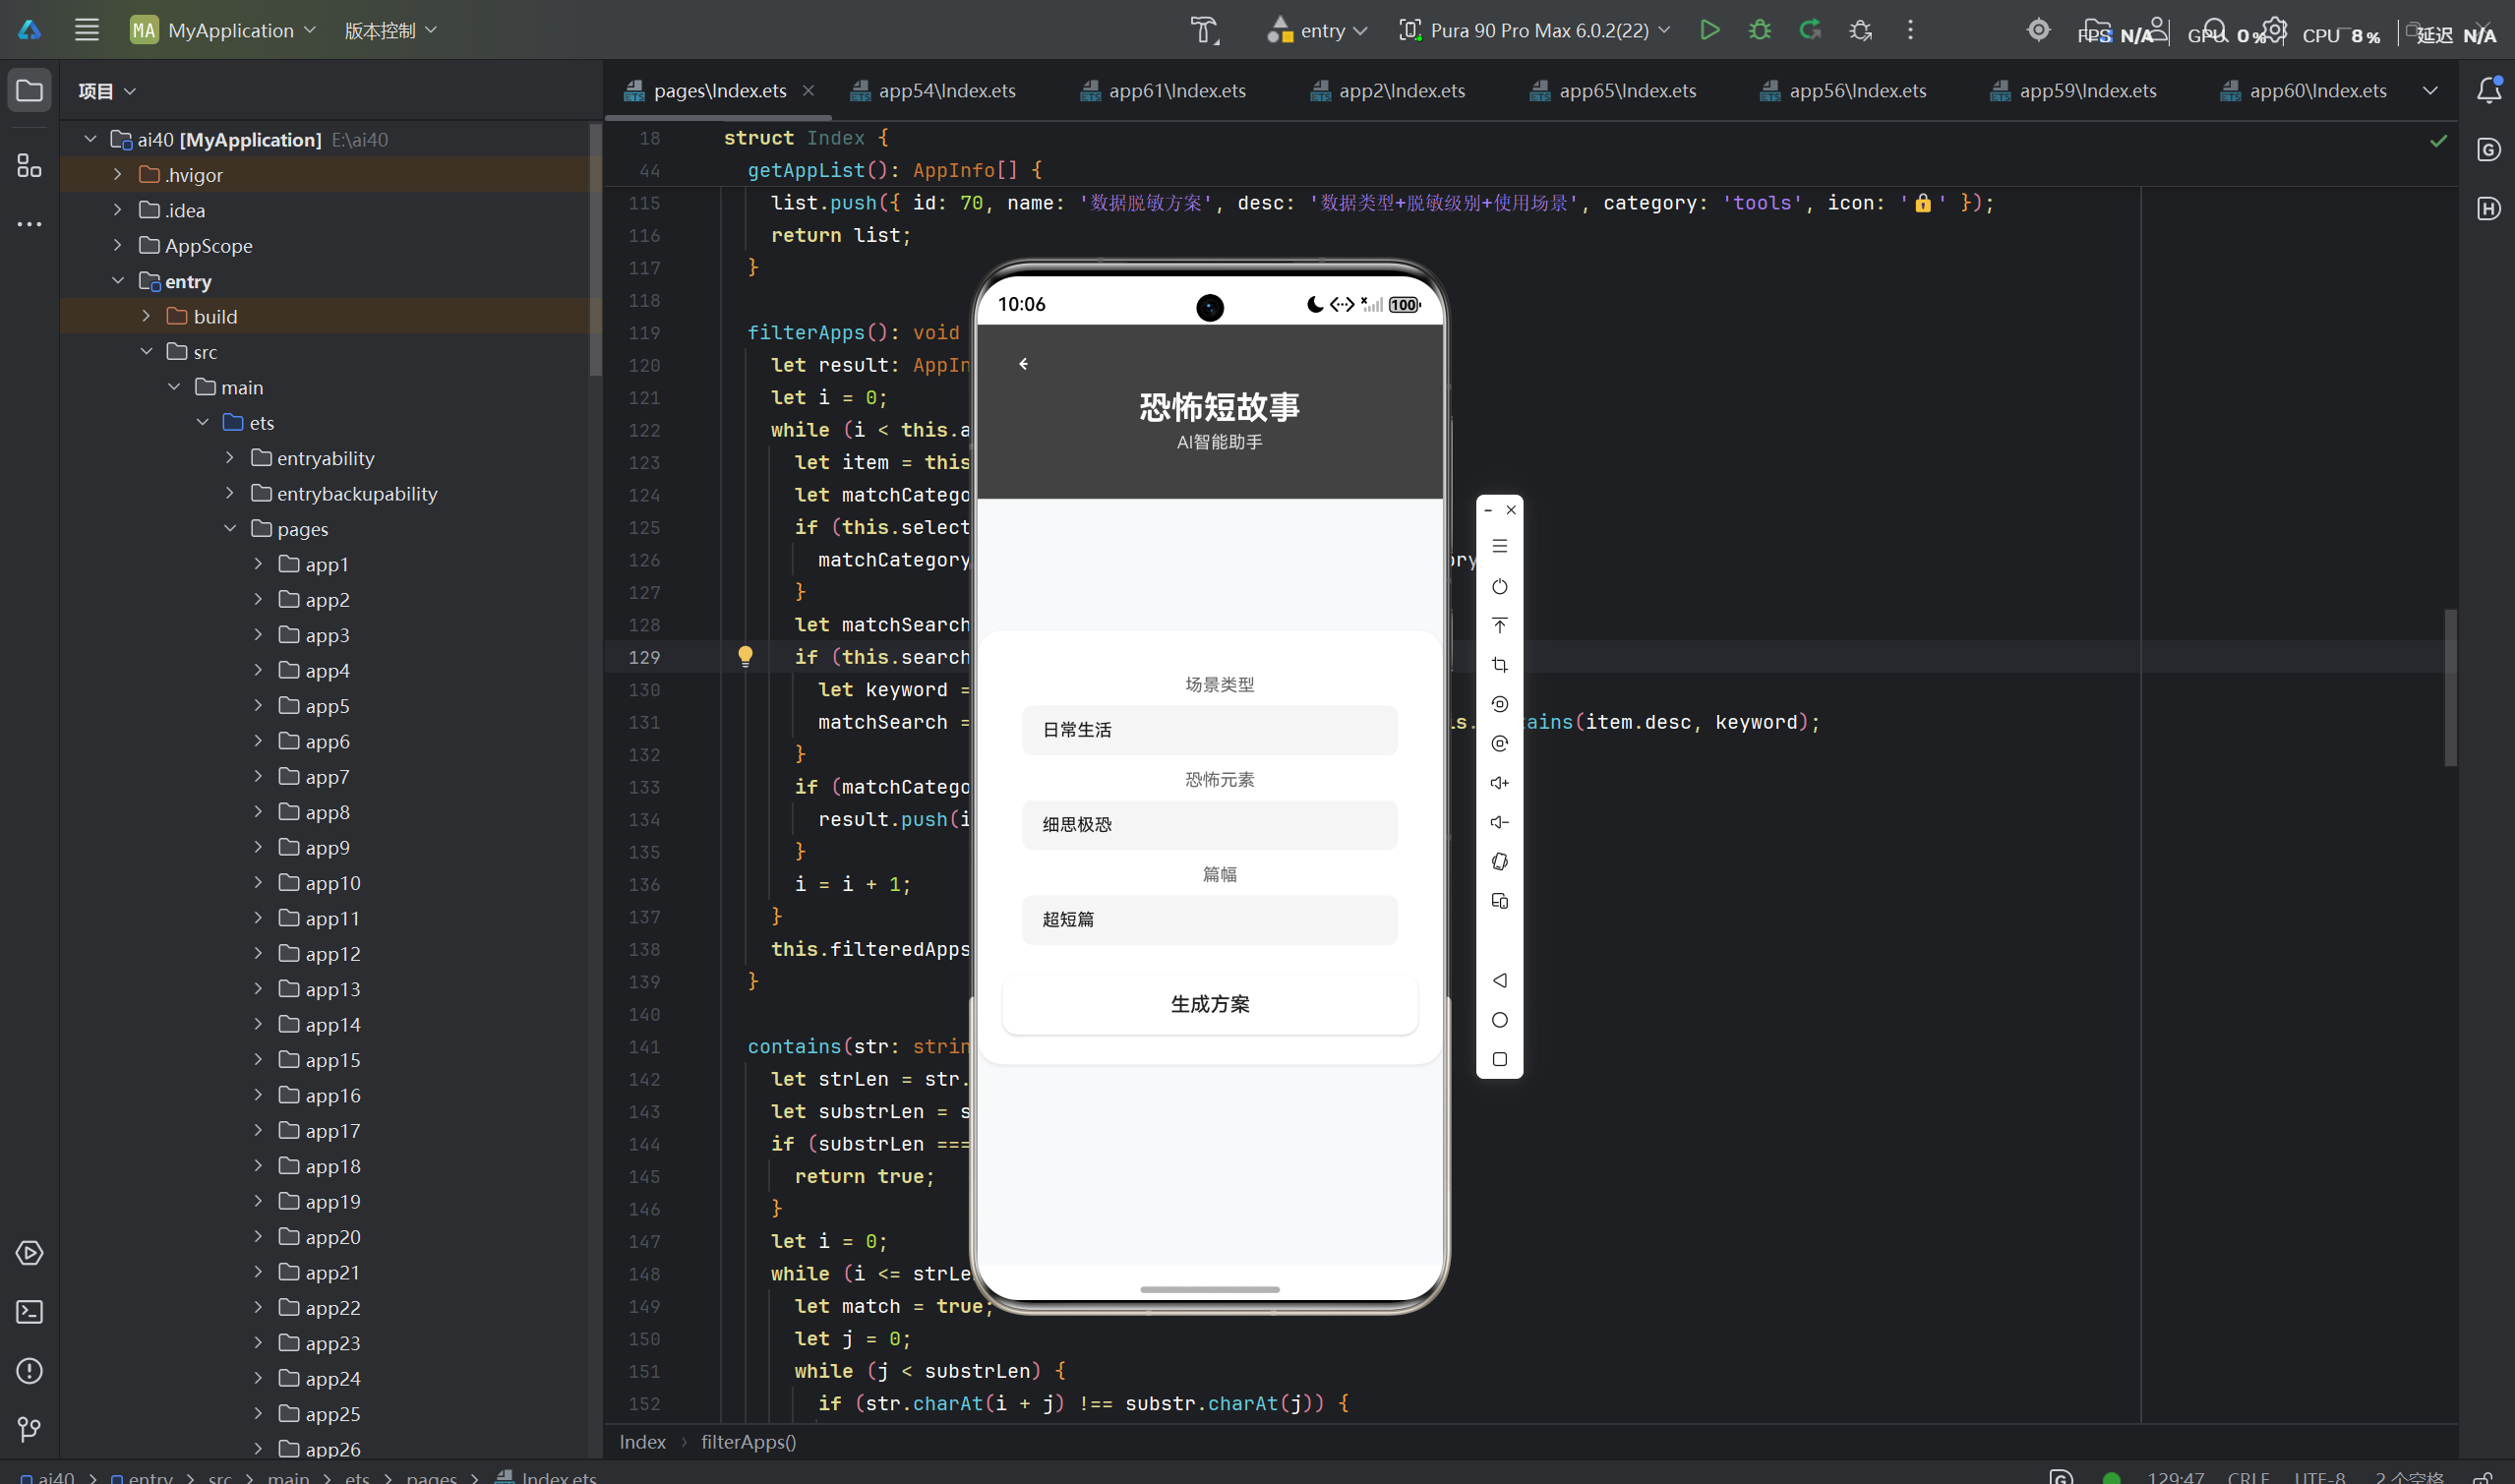This screenshot has width=2515, height=1484.
Task: Open the 项目 view dropdown
Action: 107,91
